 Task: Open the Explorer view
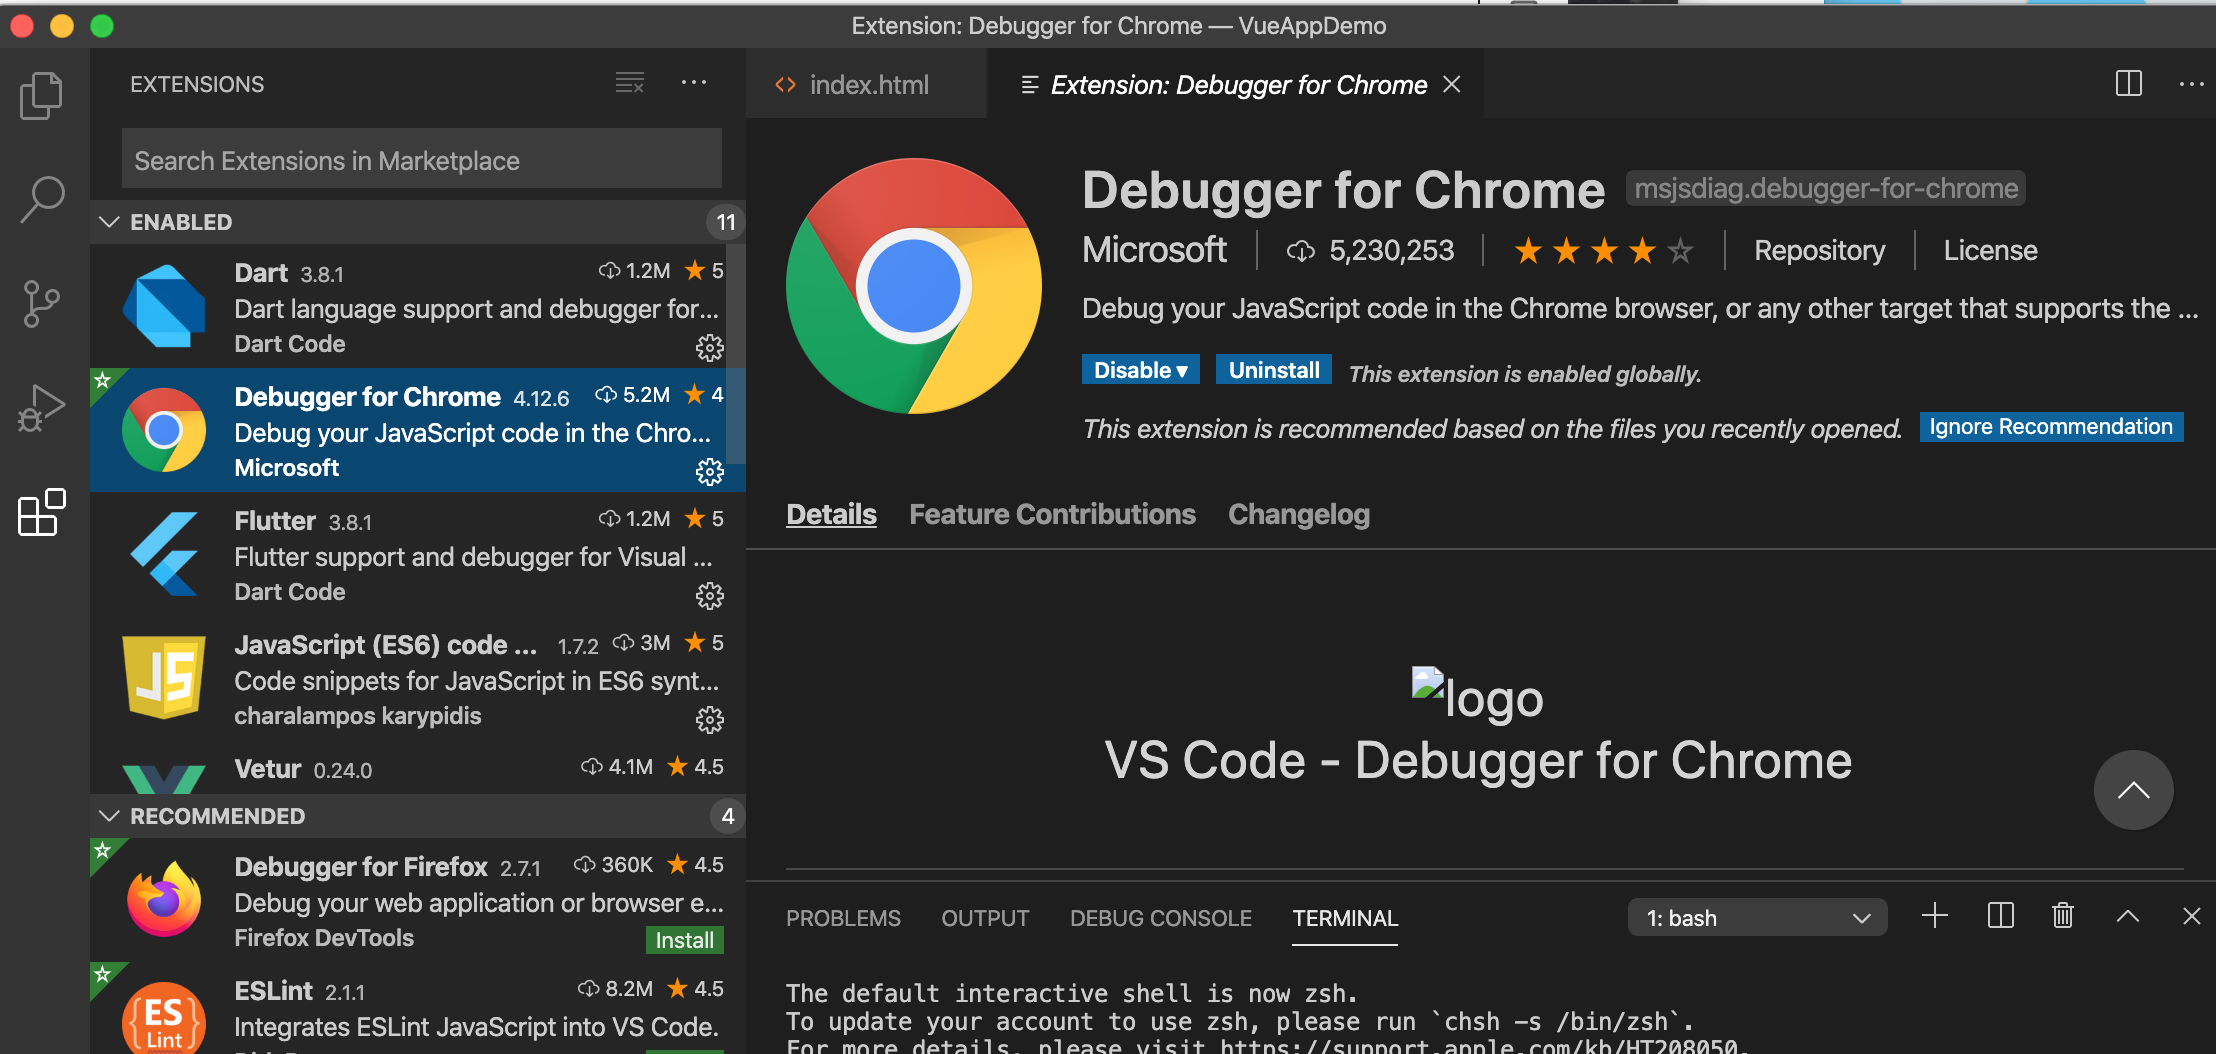click(40, 95)
